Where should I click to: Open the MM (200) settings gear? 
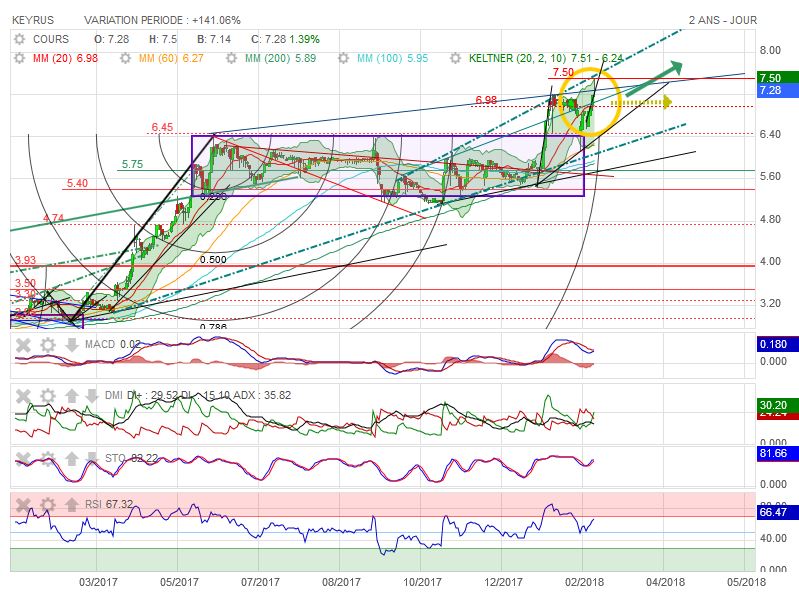[x=231, y=58]
